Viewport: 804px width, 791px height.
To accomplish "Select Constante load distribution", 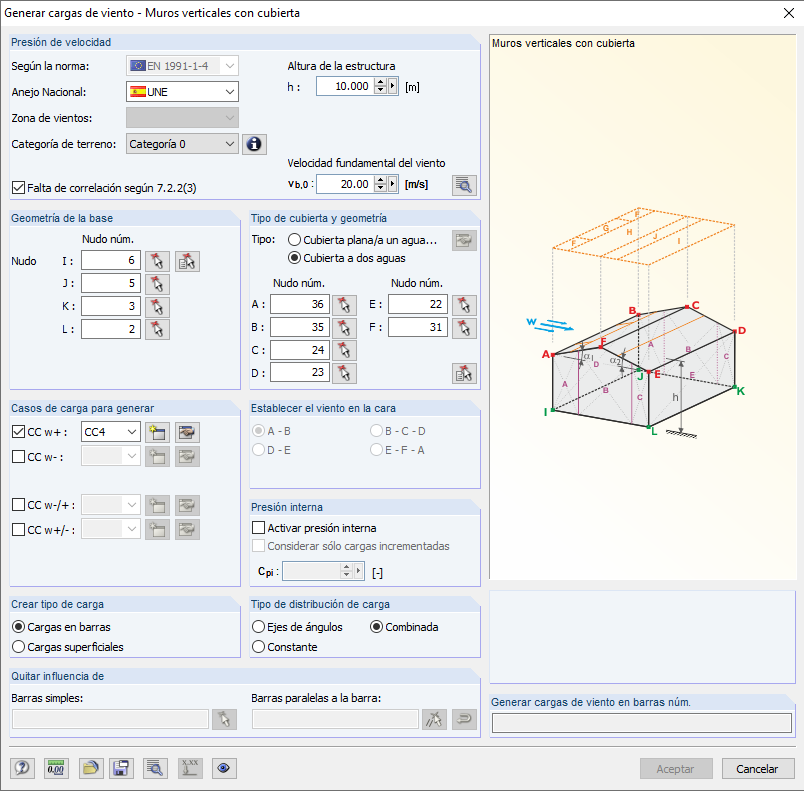I will pos(258,647).
